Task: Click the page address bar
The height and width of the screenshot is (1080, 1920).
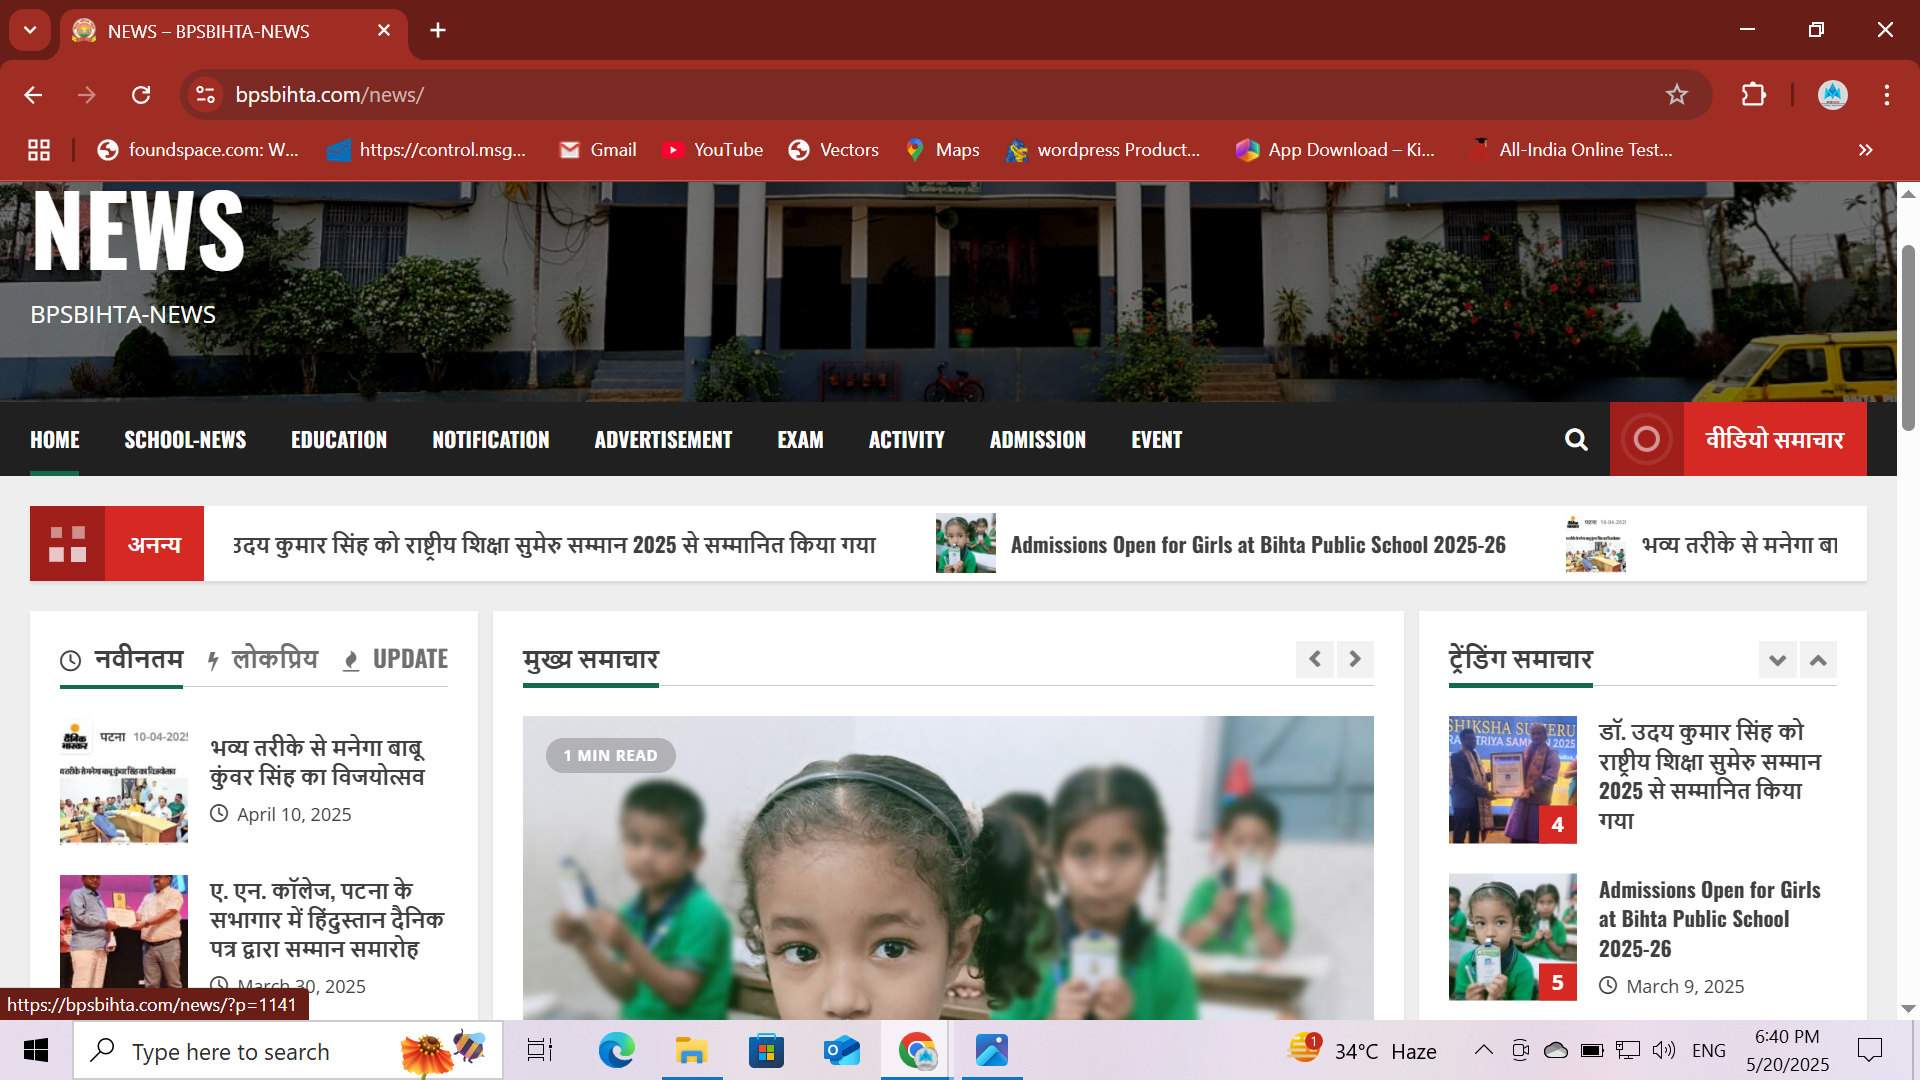Action: coord(600,95)
